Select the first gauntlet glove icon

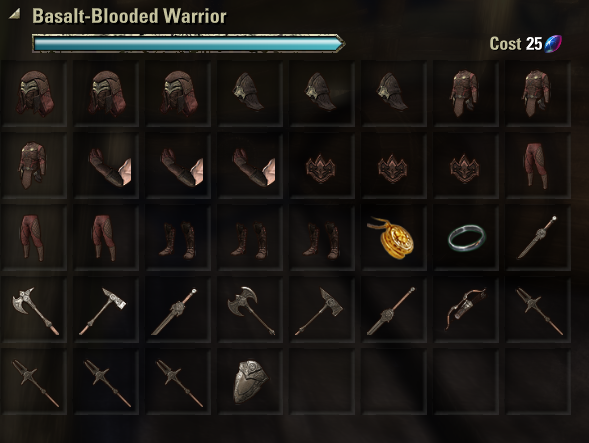coord(106,165)
